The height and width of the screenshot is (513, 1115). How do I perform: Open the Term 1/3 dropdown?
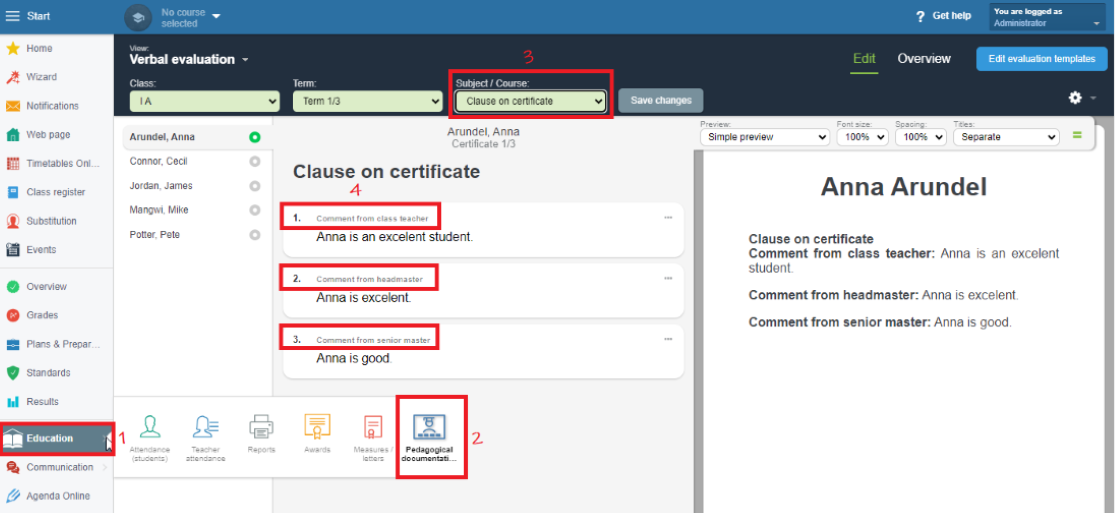[368, 101]
